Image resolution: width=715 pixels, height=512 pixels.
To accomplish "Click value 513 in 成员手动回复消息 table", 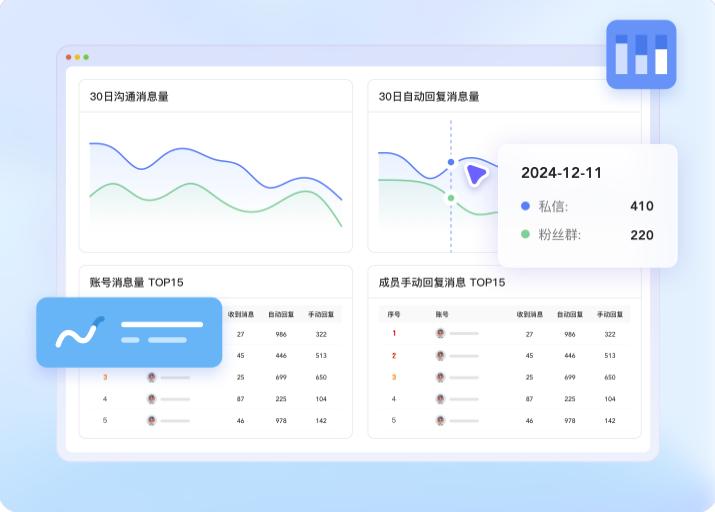I will pos(610,356).
